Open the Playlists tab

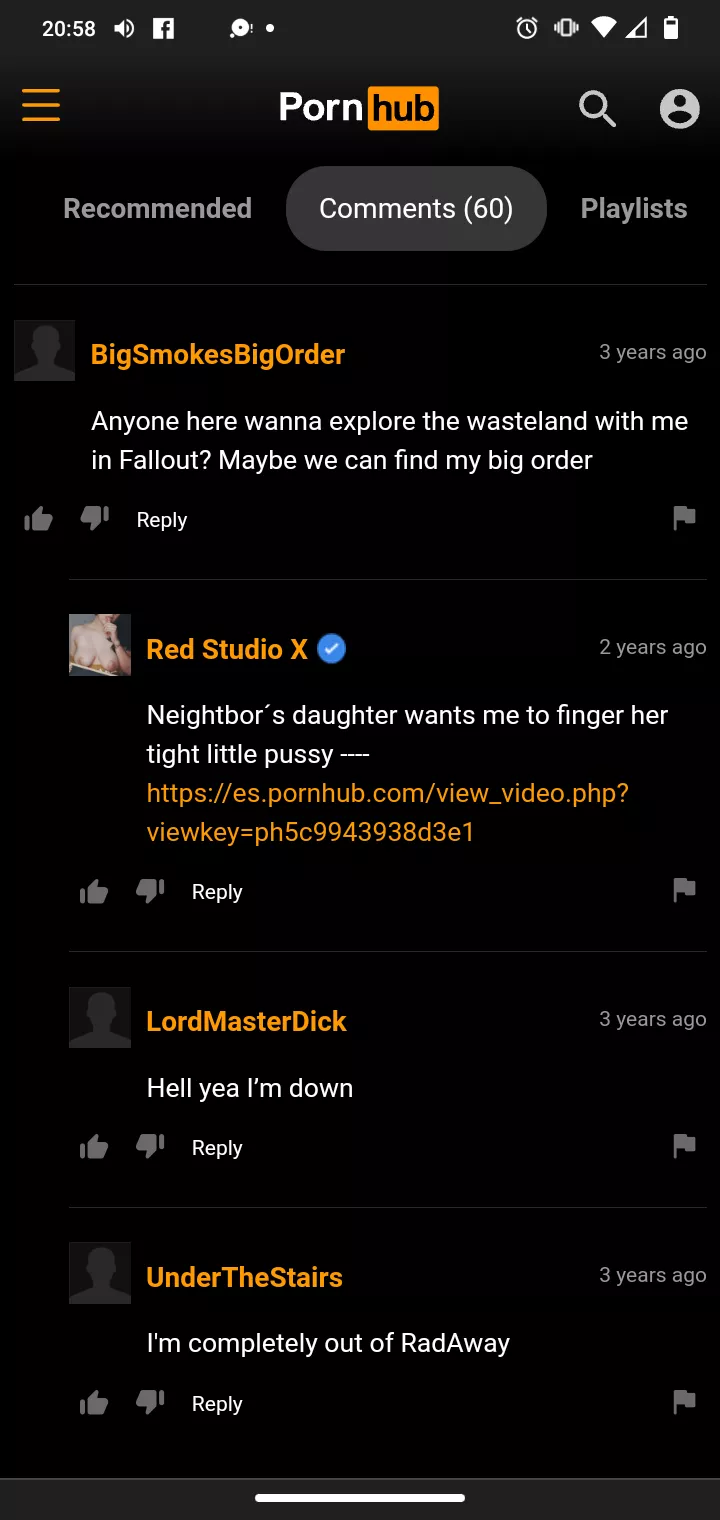(634, 208)
